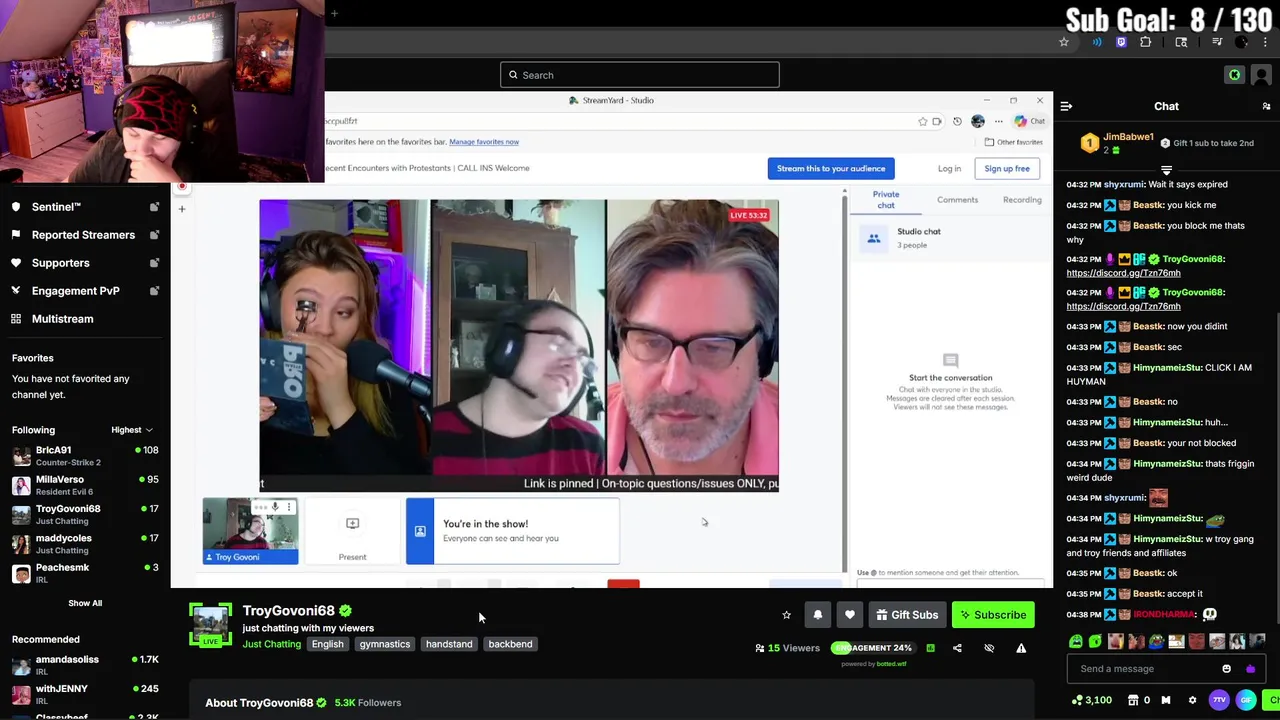Toggle notifications bell for TroyGovoni68

point(817,615)
